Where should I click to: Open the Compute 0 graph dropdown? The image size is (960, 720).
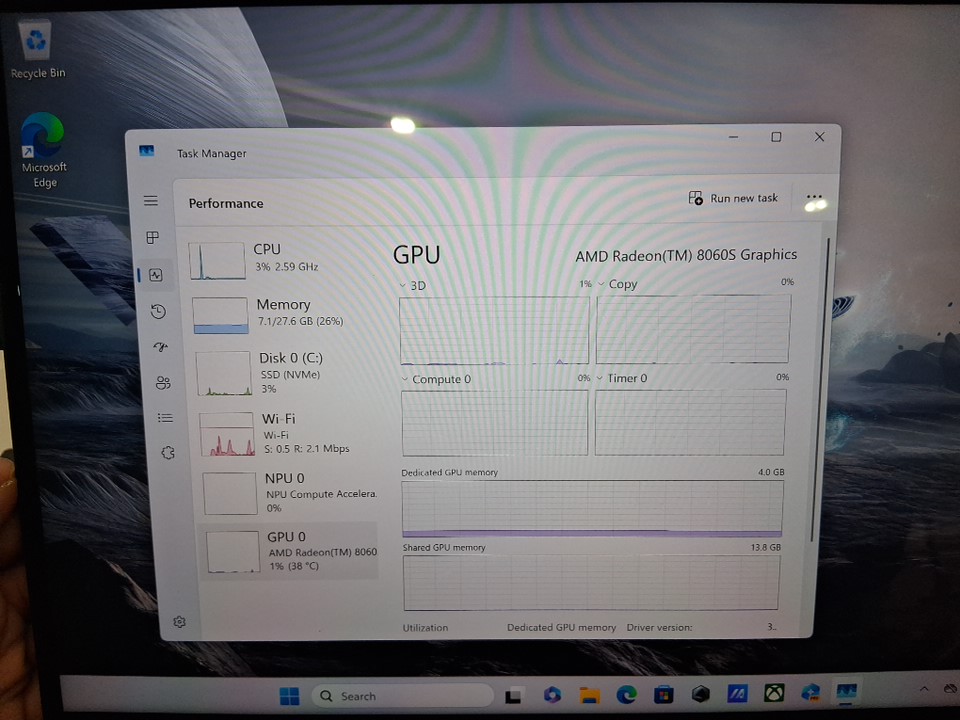[405, 380]
